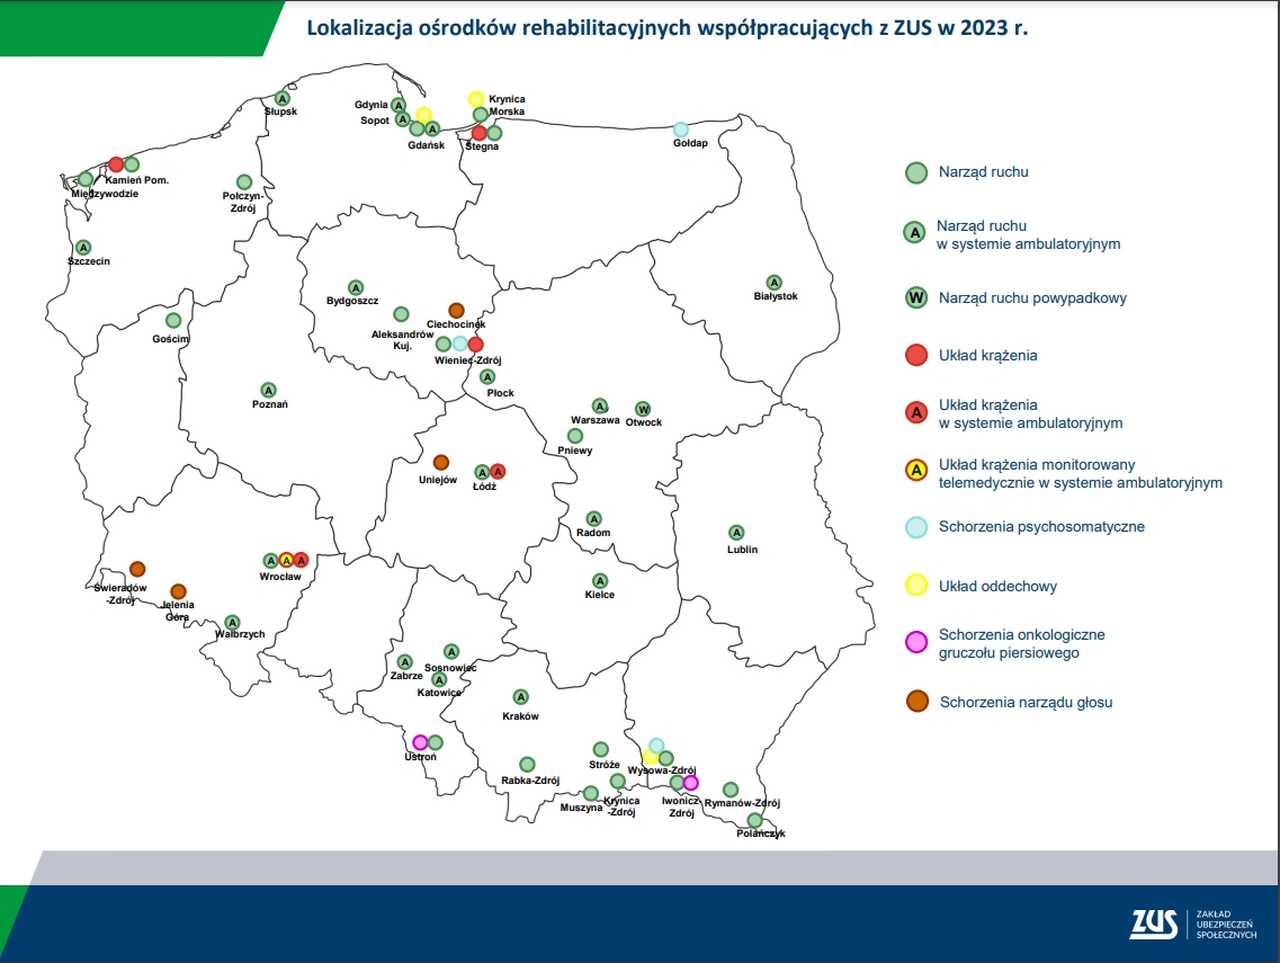The height and width of the screenshot is (963, 1280).
Task: Select the Bydgoszcz marker
Action: [x=355, y=288]
